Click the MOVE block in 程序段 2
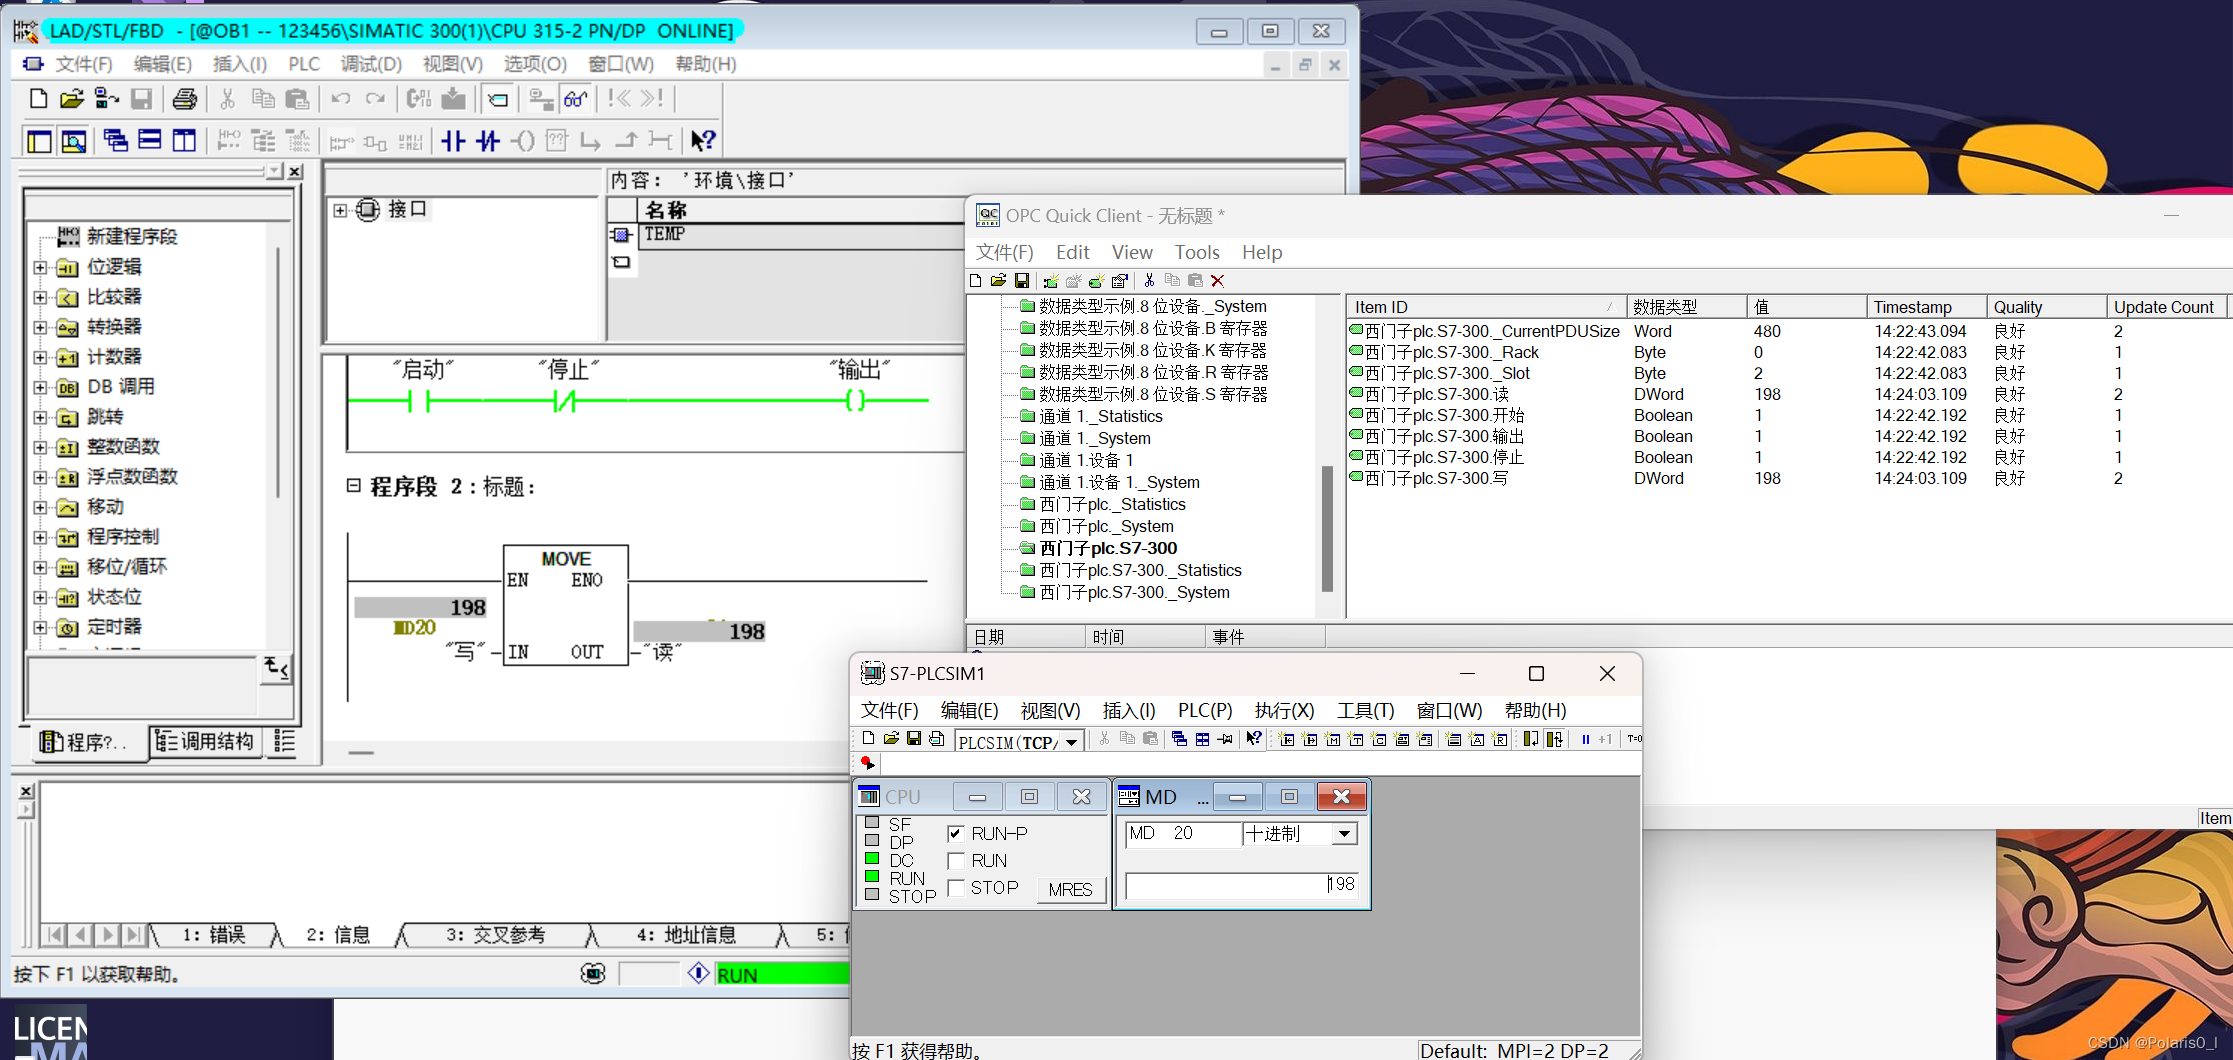Viewport: 2233px width, 1060px height. pos(566,605)
